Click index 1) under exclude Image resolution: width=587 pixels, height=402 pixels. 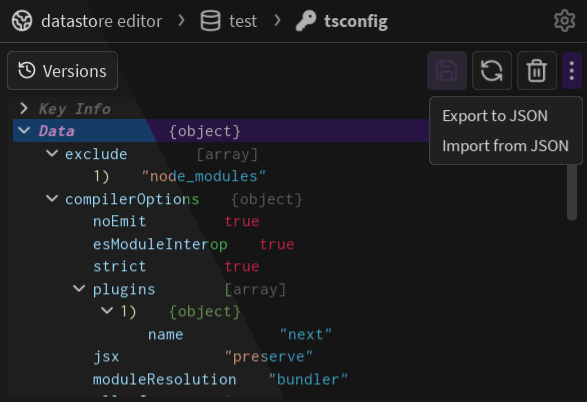101,176
